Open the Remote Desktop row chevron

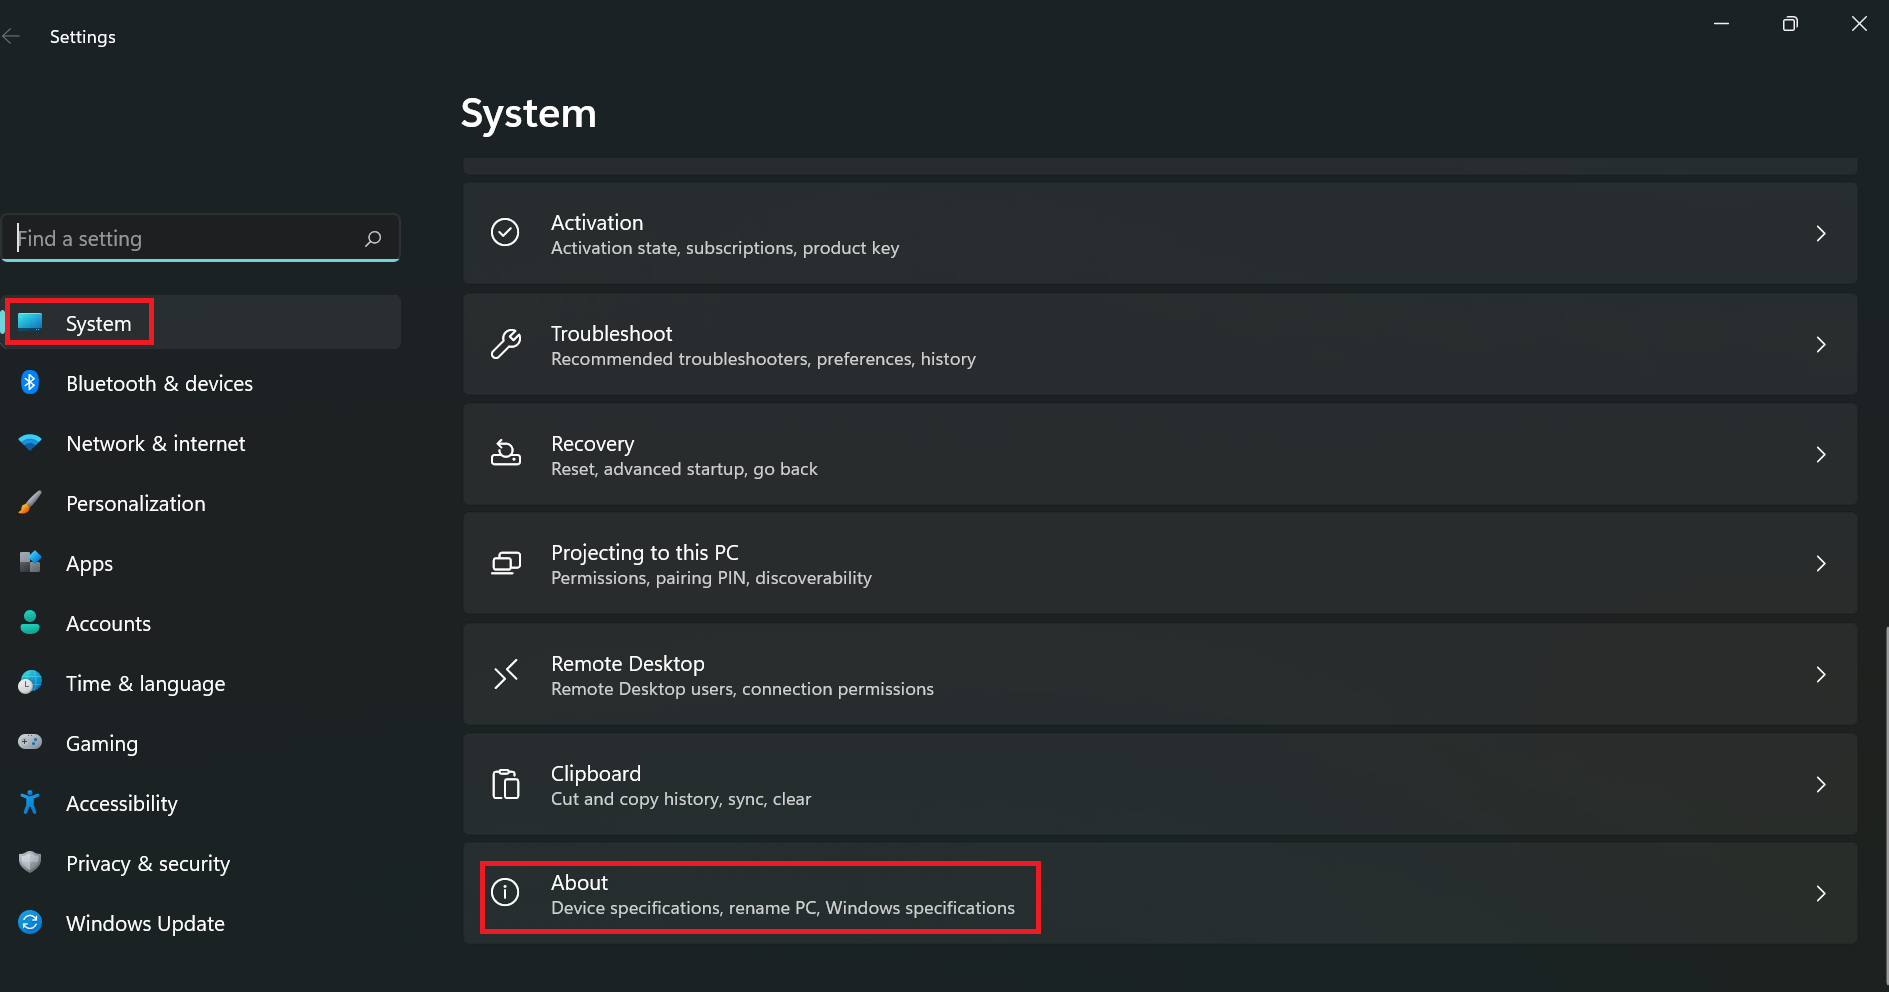[1821, 674]
